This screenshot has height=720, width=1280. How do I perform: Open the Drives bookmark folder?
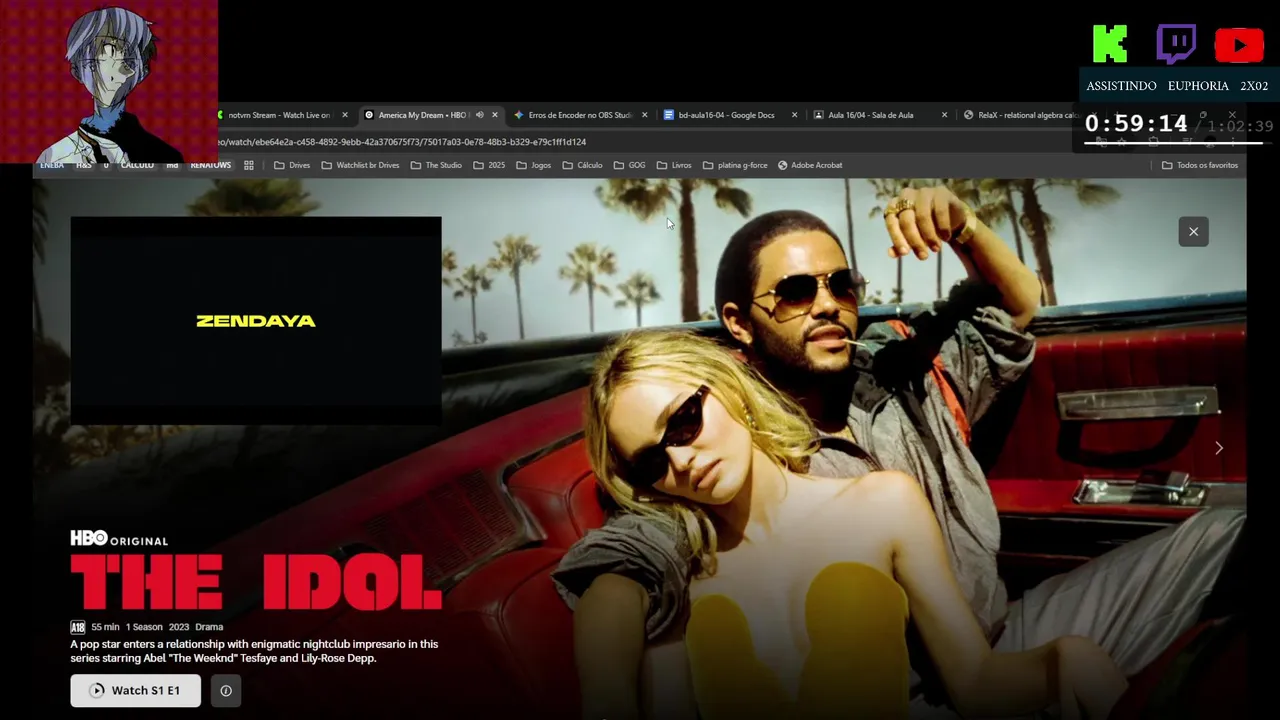pyautogui.click(x=292, y=165)
